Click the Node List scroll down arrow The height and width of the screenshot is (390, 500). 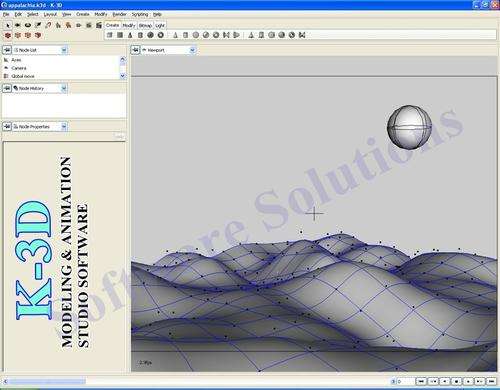tap(123, 76)
